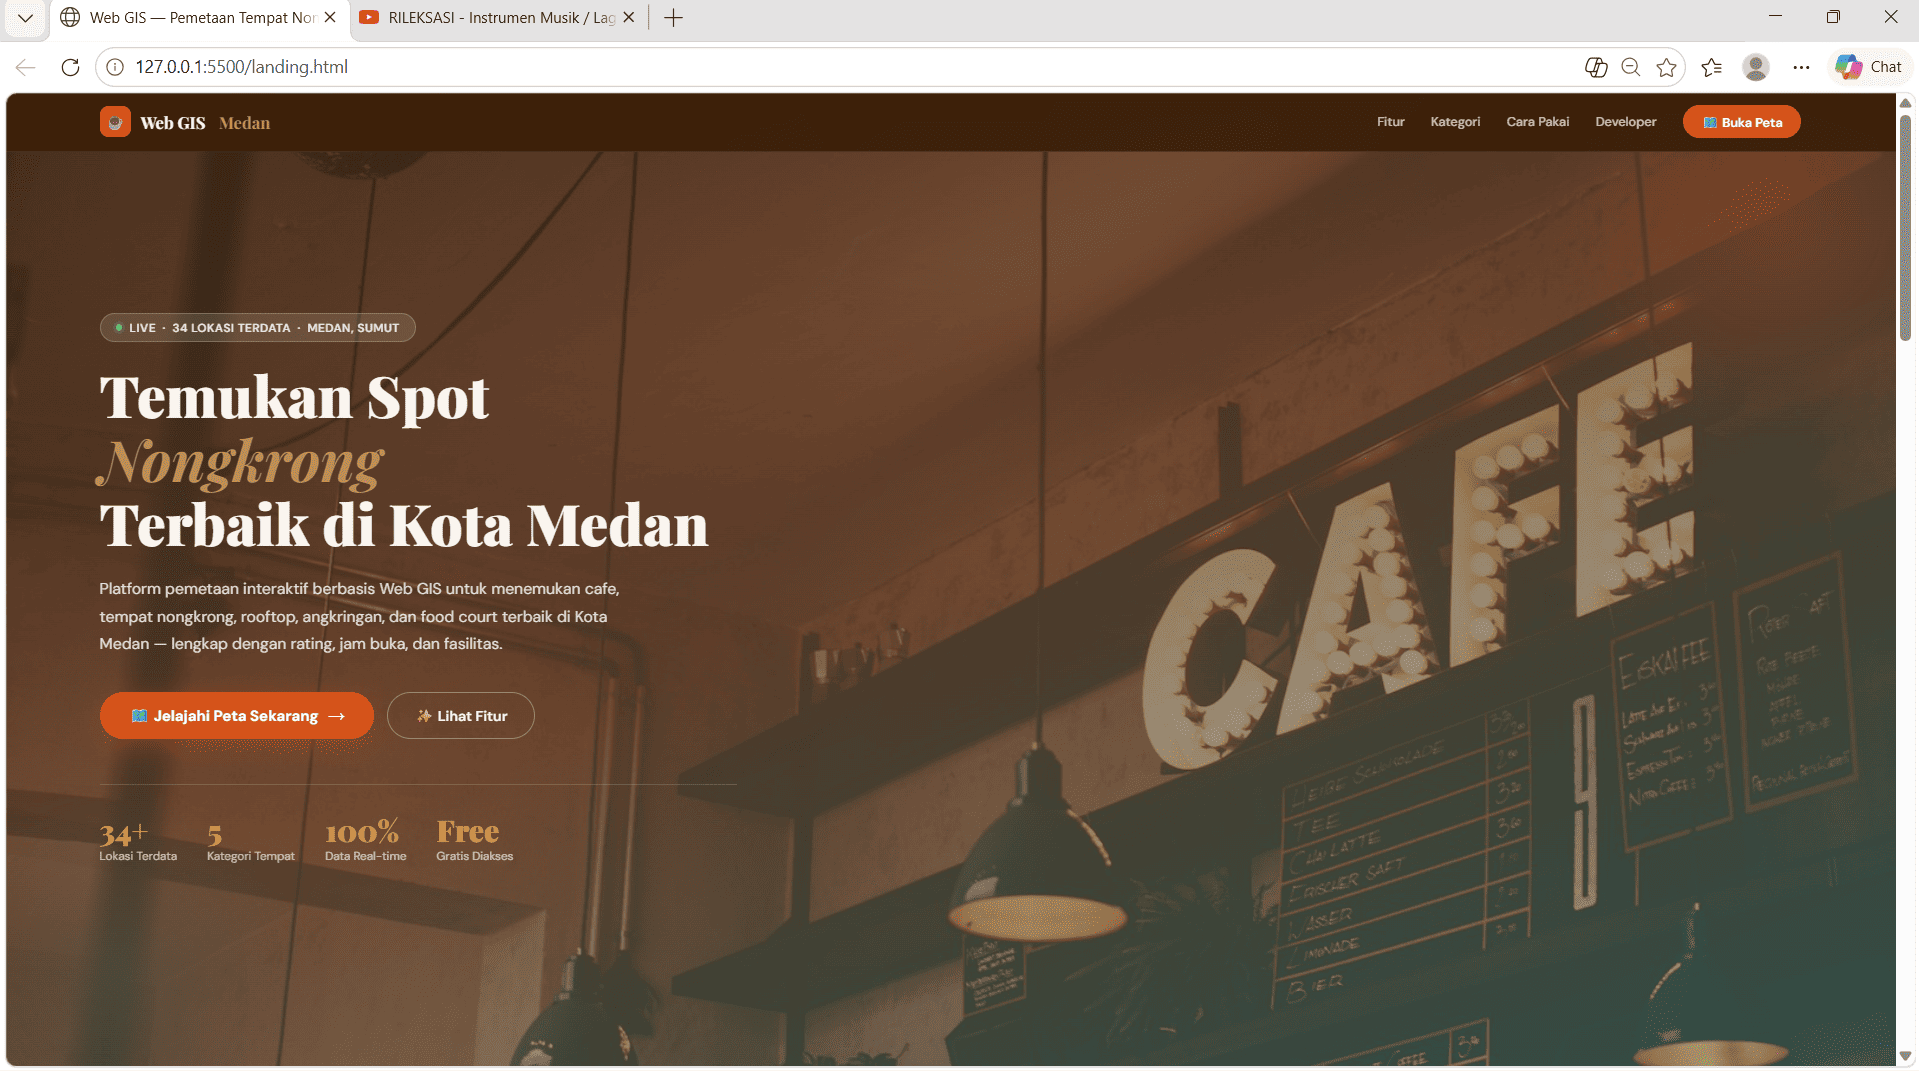The width and height of the screenshot is (1919, 1071).
Task: Click the Platform pemetaan interaktif description paragraph
Action: point(360,616)
